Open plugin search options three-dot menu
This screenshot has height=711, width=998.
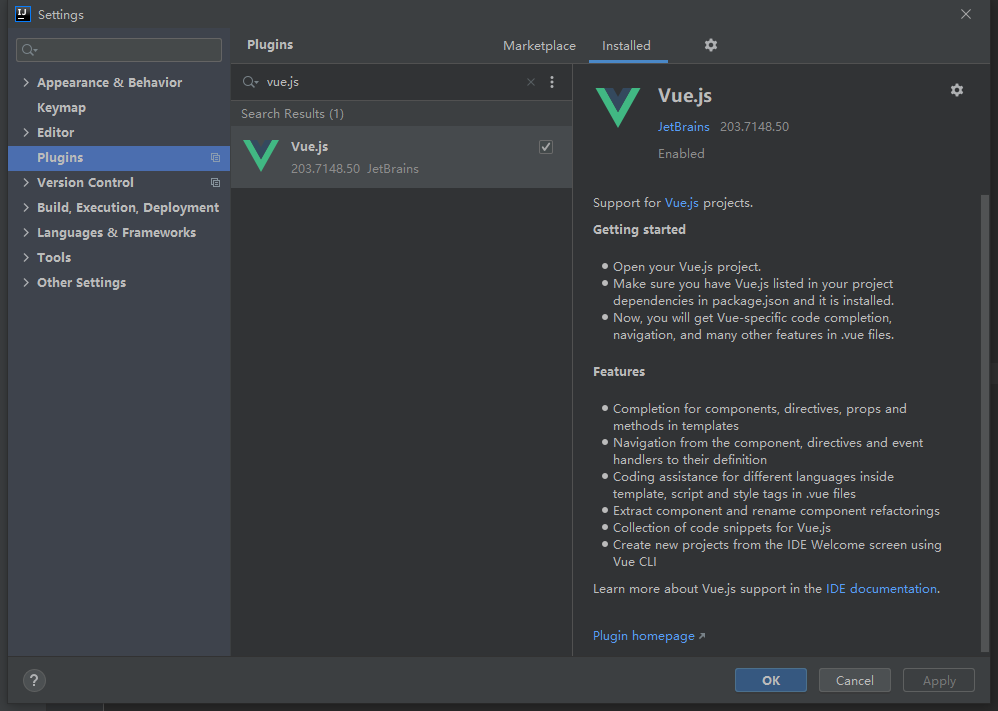click(552, 82)
